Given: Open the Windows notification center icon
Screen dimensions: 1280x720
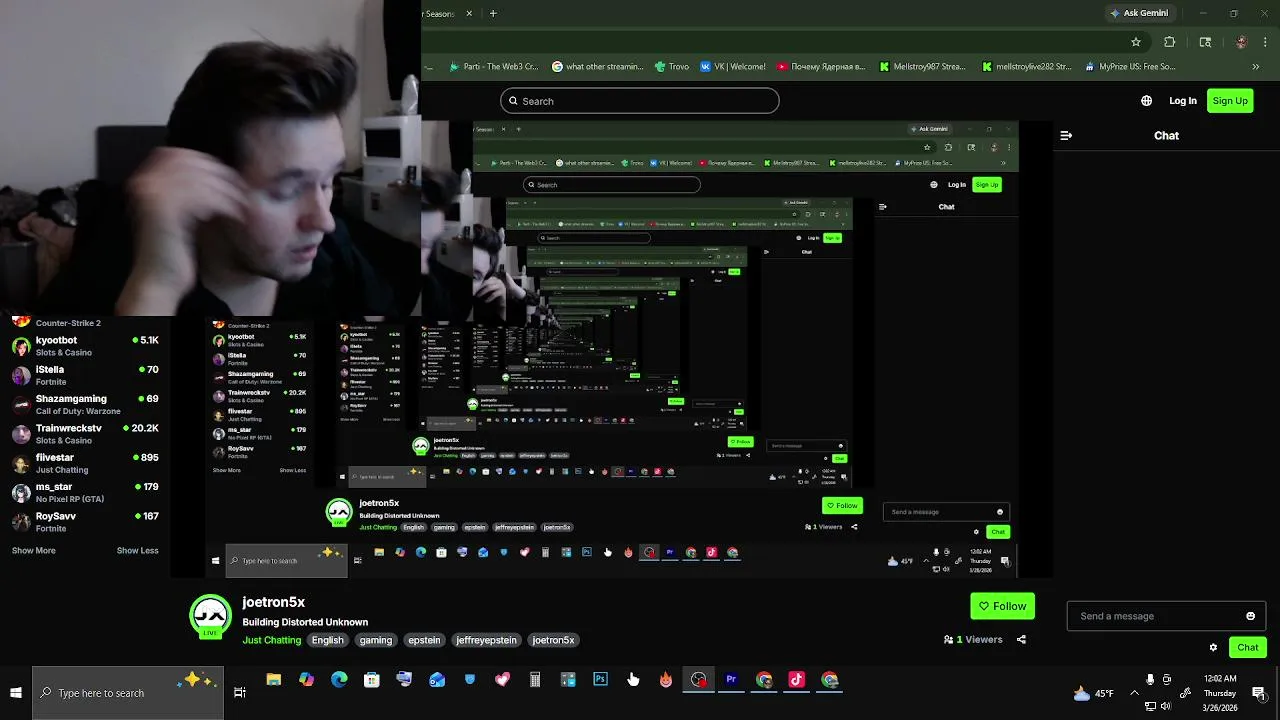Looking at the screenshot, I should pos(1259,693).
